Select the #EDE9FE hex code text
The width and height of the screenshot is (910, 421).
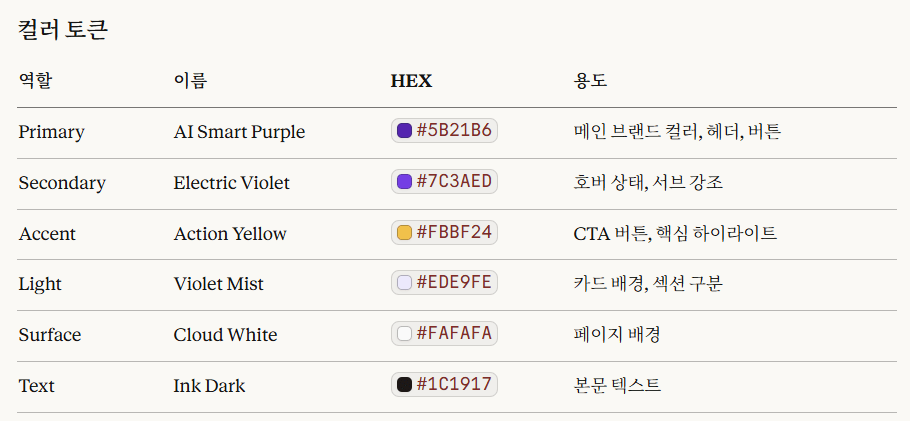tap(454, 283)
